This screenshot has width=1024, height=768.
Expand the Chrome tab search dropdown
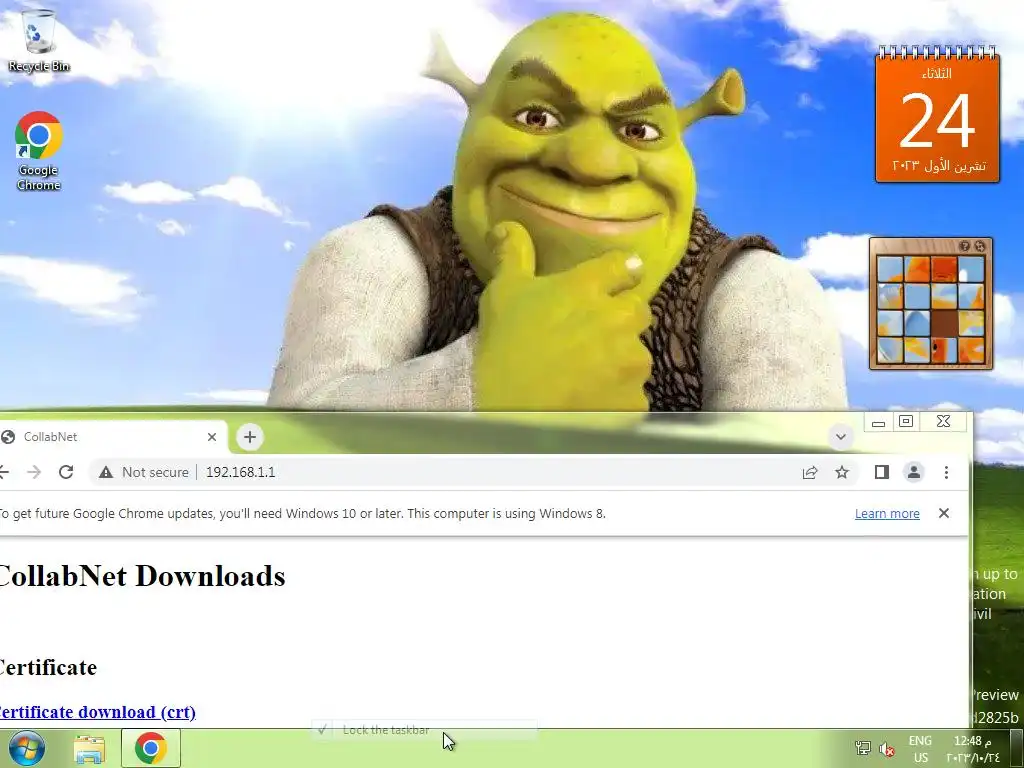(840, 437)
